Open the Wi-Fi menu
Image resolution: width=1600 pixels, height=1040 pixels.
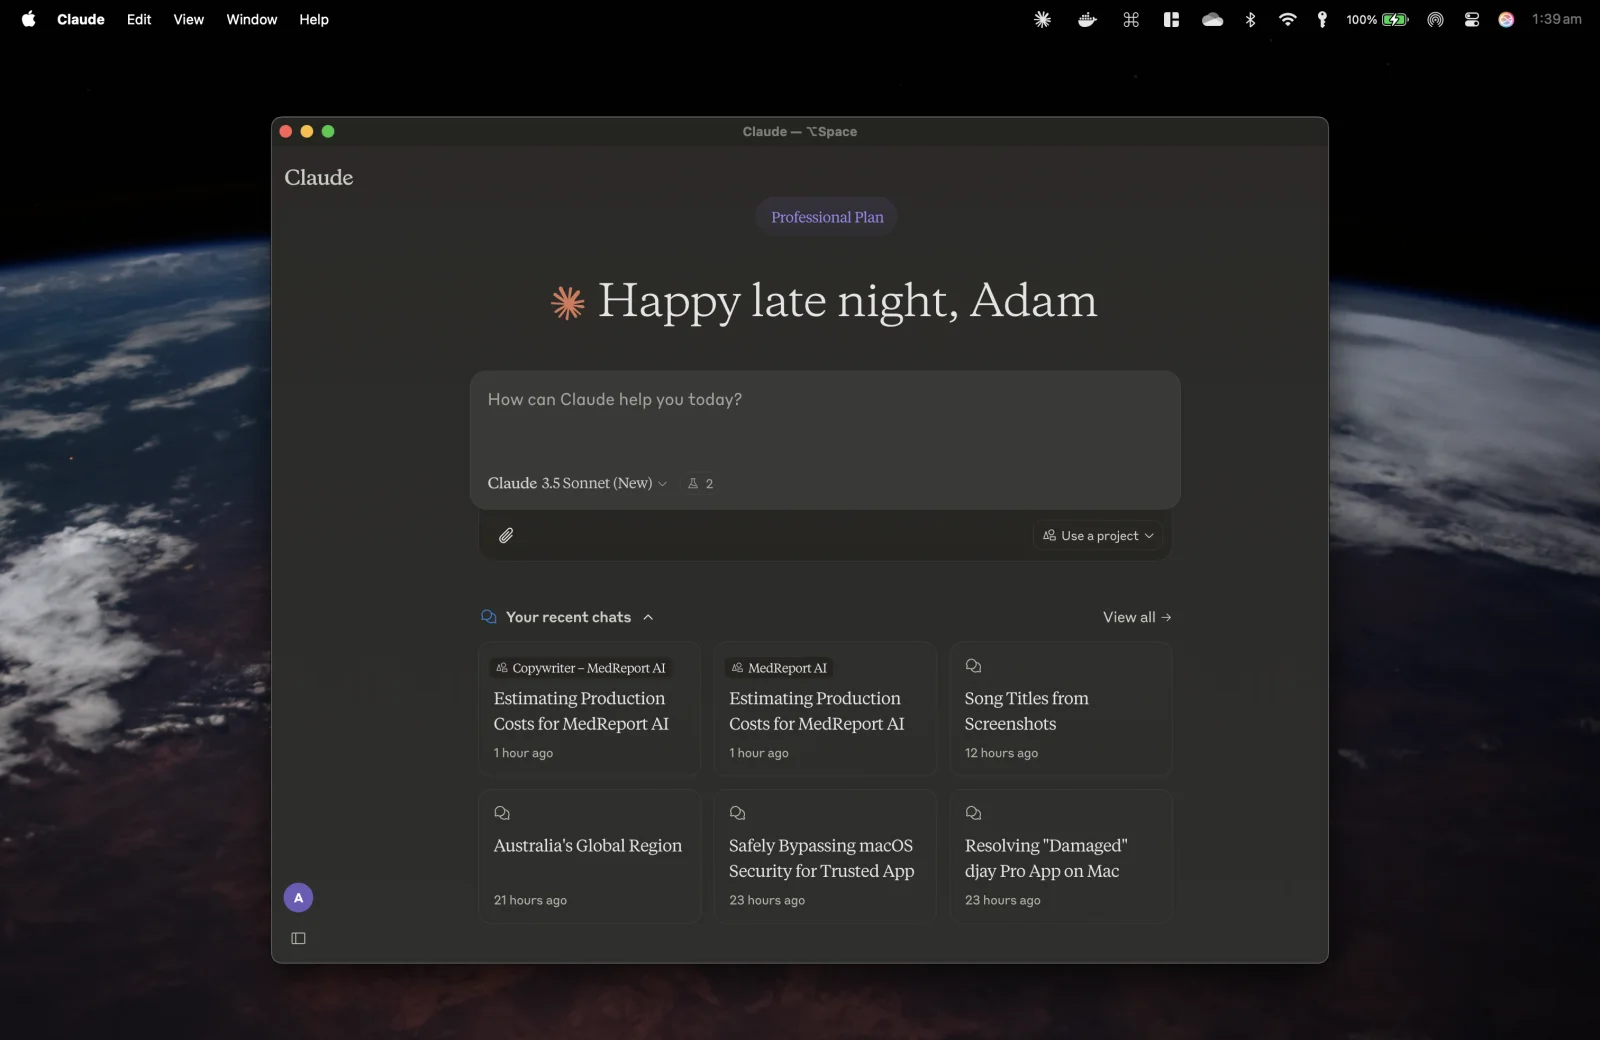[x=1288, y=19]
